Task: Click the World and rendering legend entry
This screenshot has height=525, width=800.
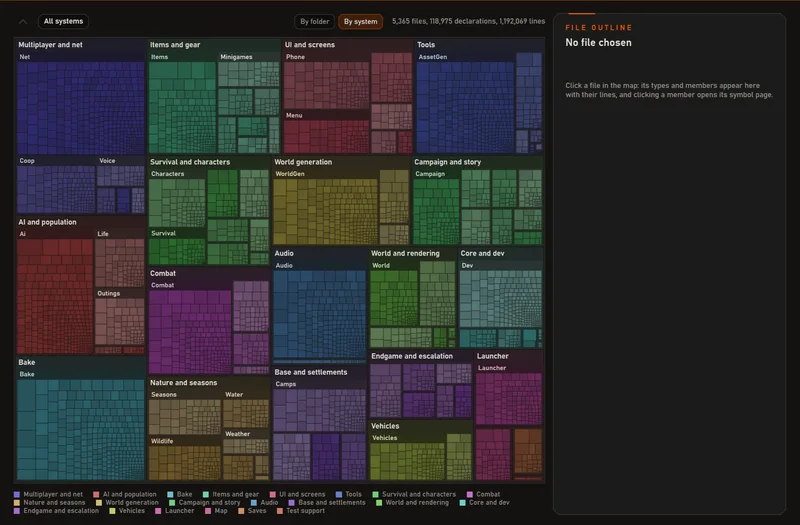Action: point(412,503)
